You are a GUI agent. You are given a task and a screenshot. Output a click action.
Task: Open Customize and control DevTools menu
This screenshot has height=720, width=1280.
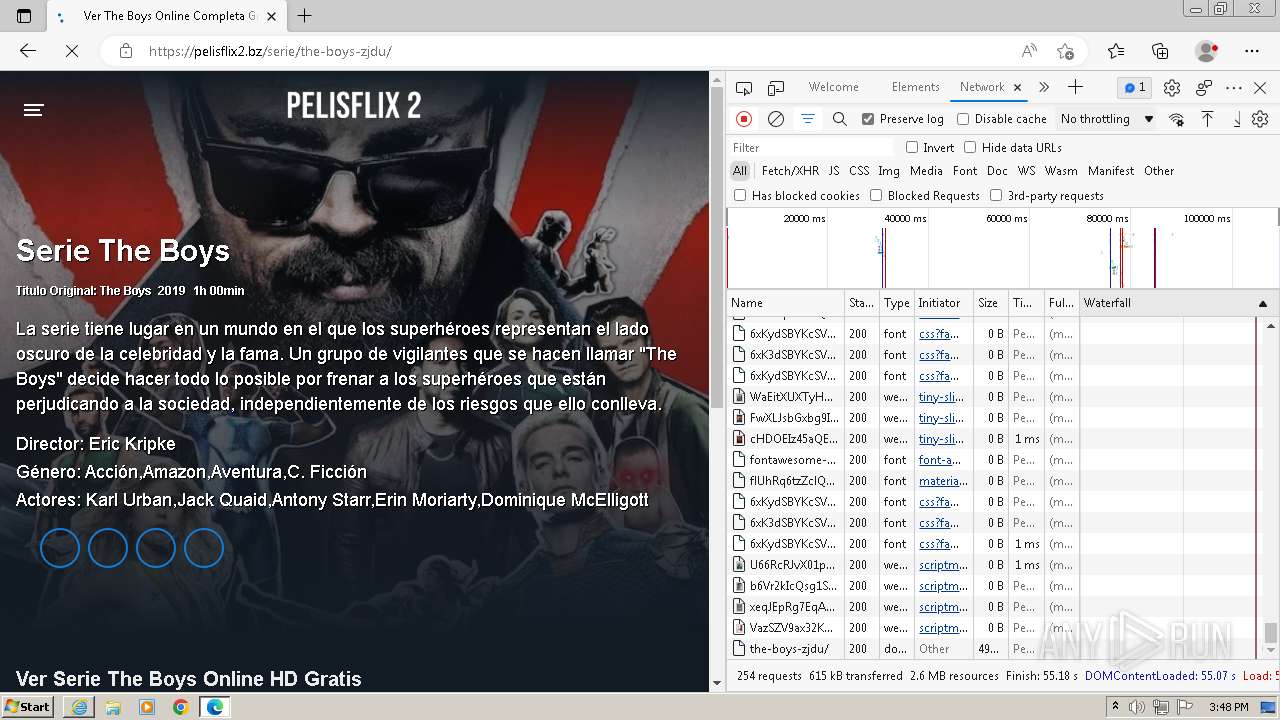click(x=1234, y=88)
